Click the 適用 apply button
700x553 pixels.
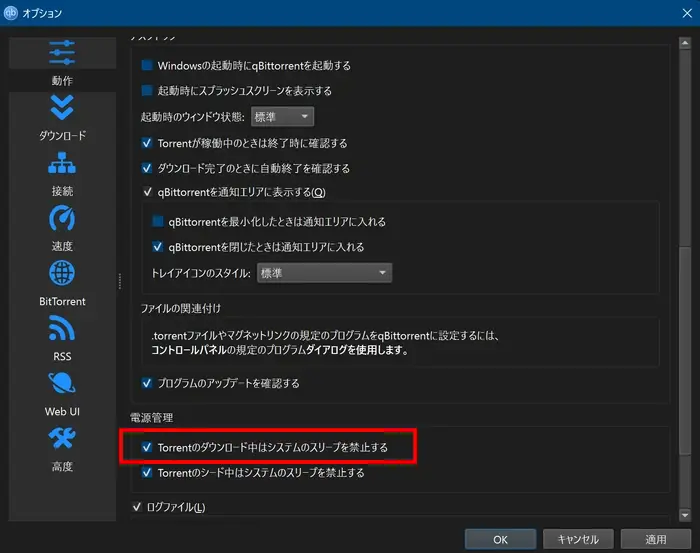[x=656, y=540]
